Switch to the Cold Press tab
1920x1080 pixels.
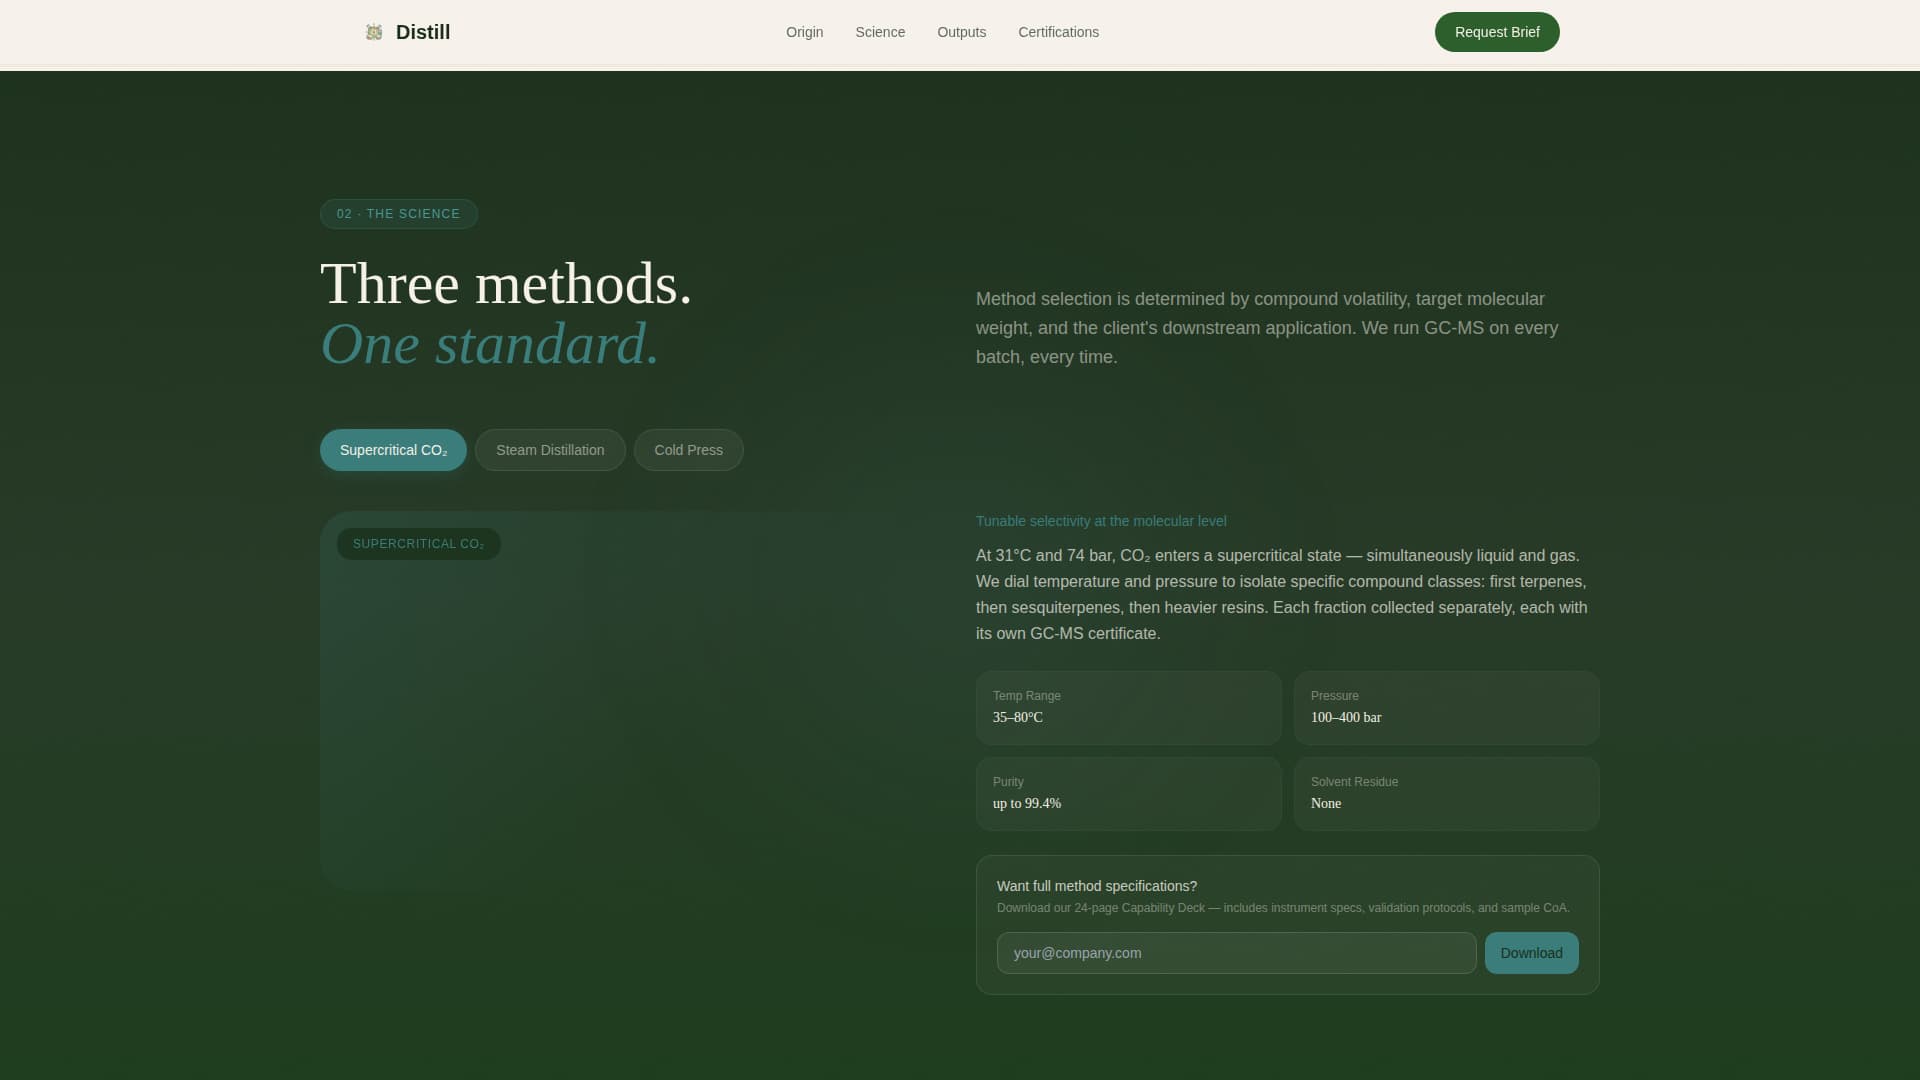pos(688,450)
